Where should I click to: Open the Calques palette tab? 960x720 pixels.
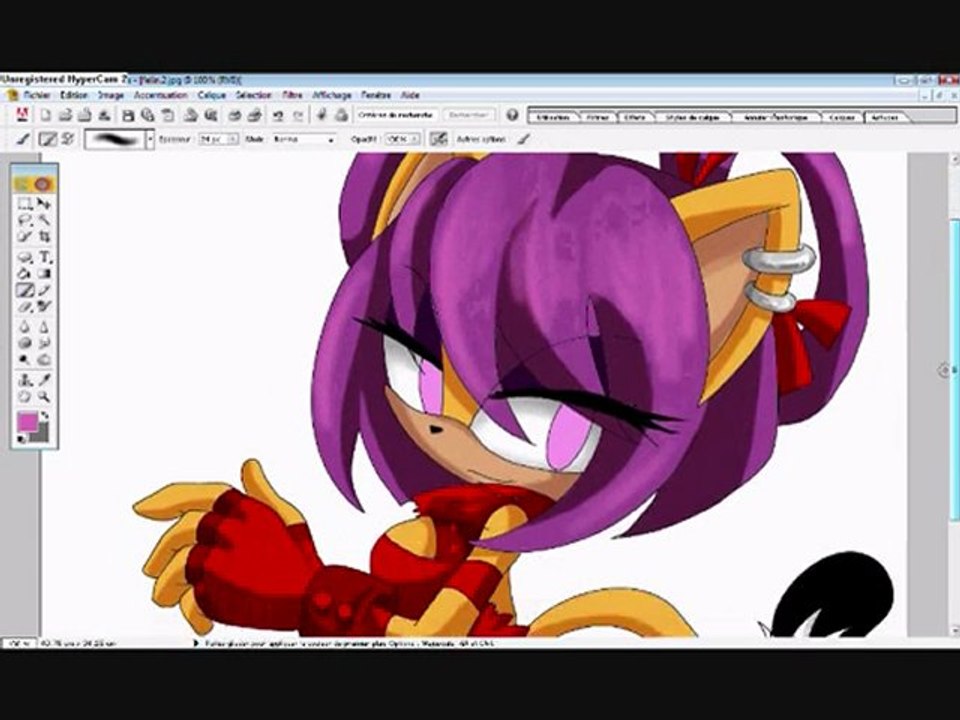pos(841,117)
